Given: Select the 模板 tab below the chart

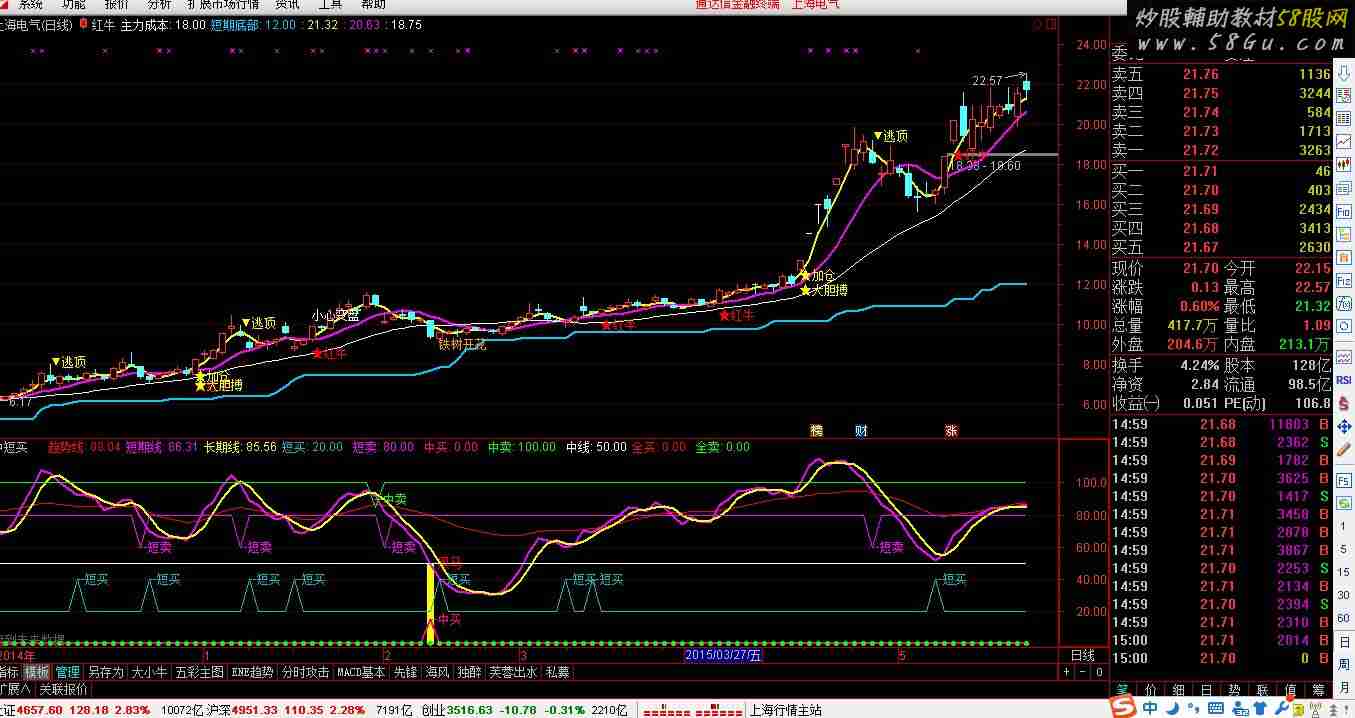Looking at the screenshot, I should pos(37,672).
